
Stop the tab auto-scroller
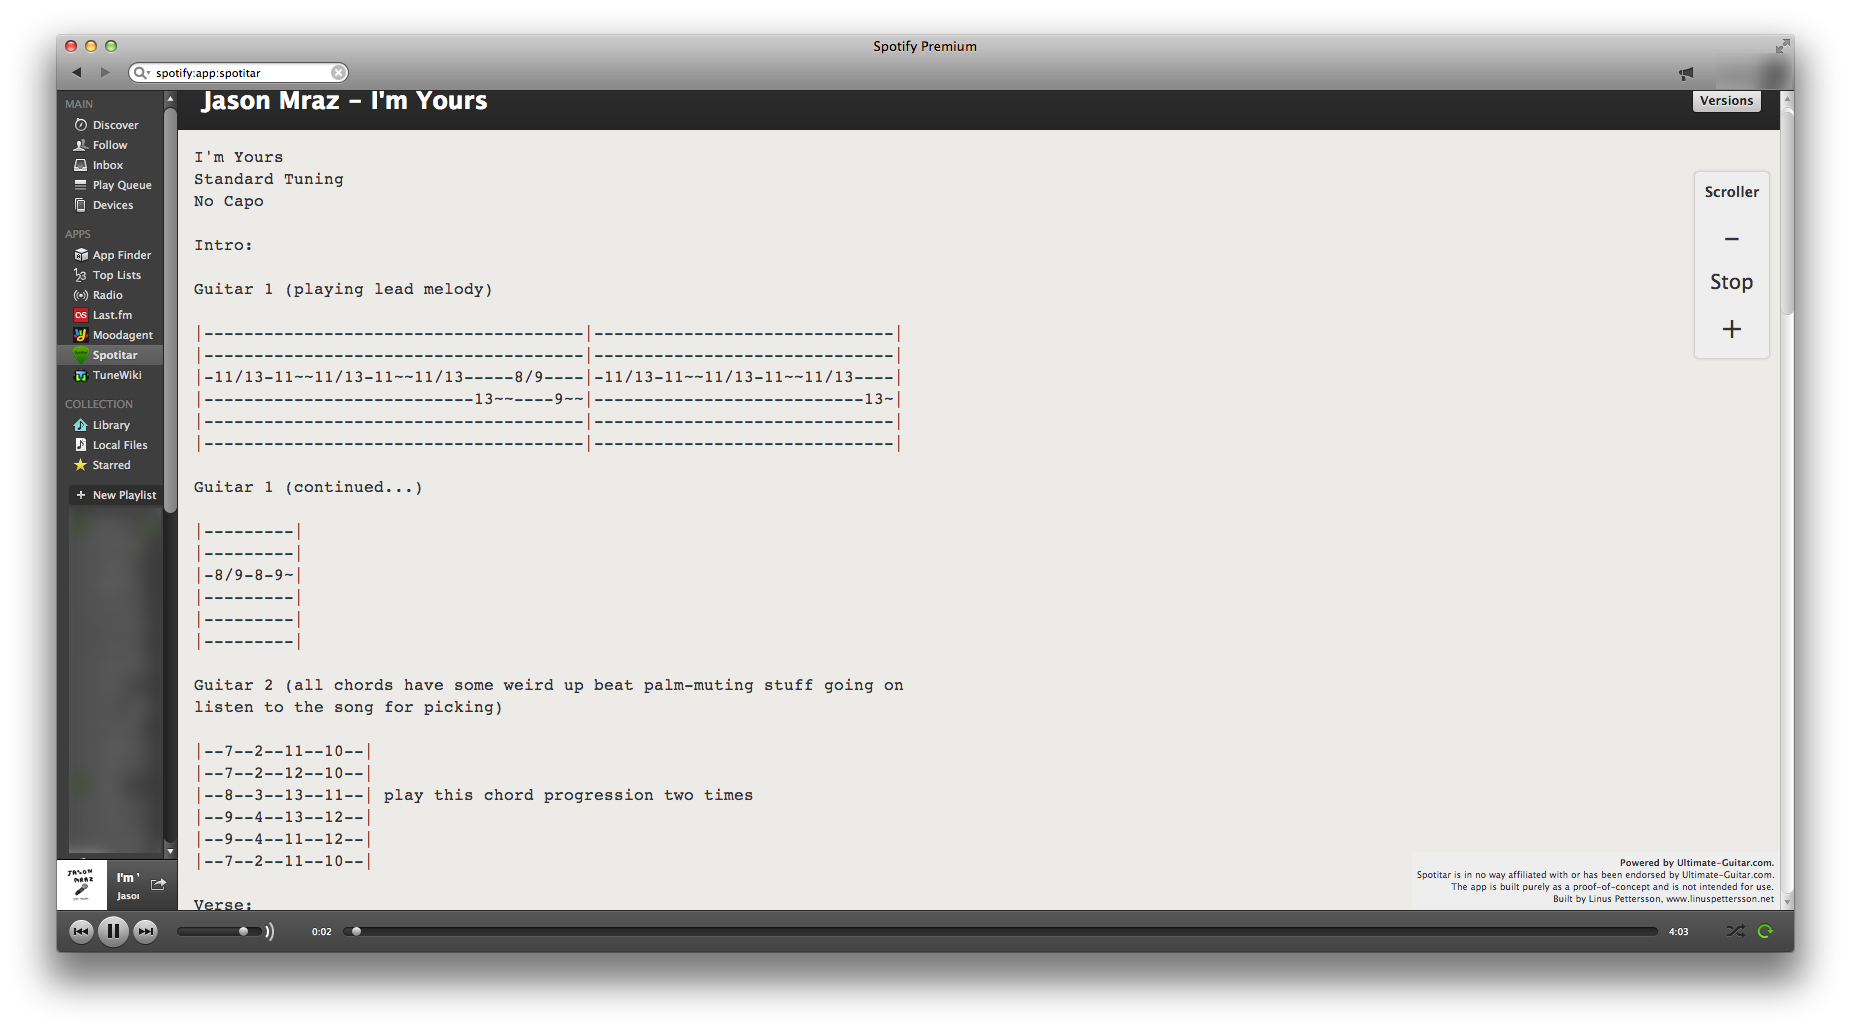click(x=1731, y=282)
